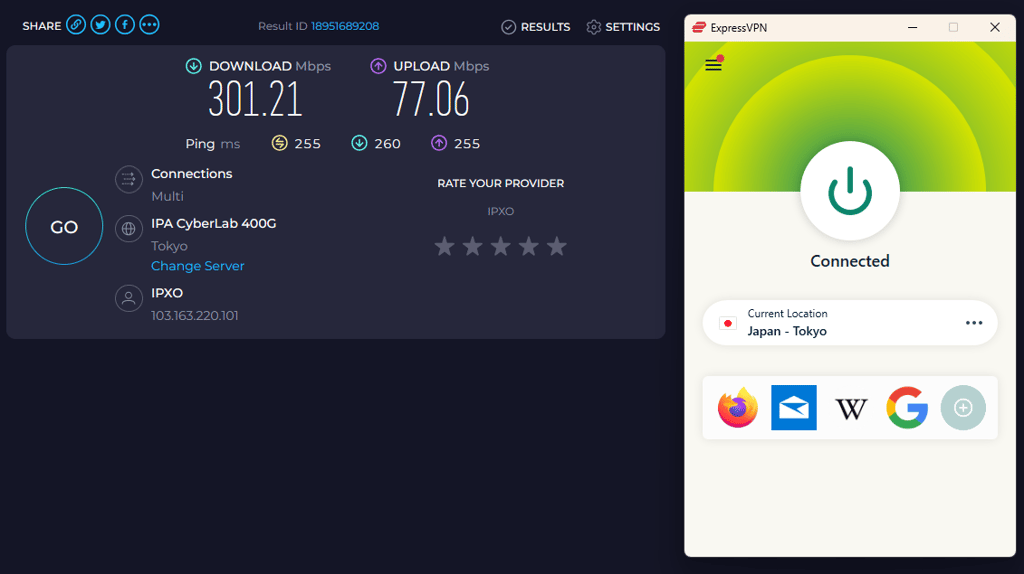Screen dimensions: 1024x574
Task: Rate provider two stars
Action: pyautogui.click(x=472, y=246)
